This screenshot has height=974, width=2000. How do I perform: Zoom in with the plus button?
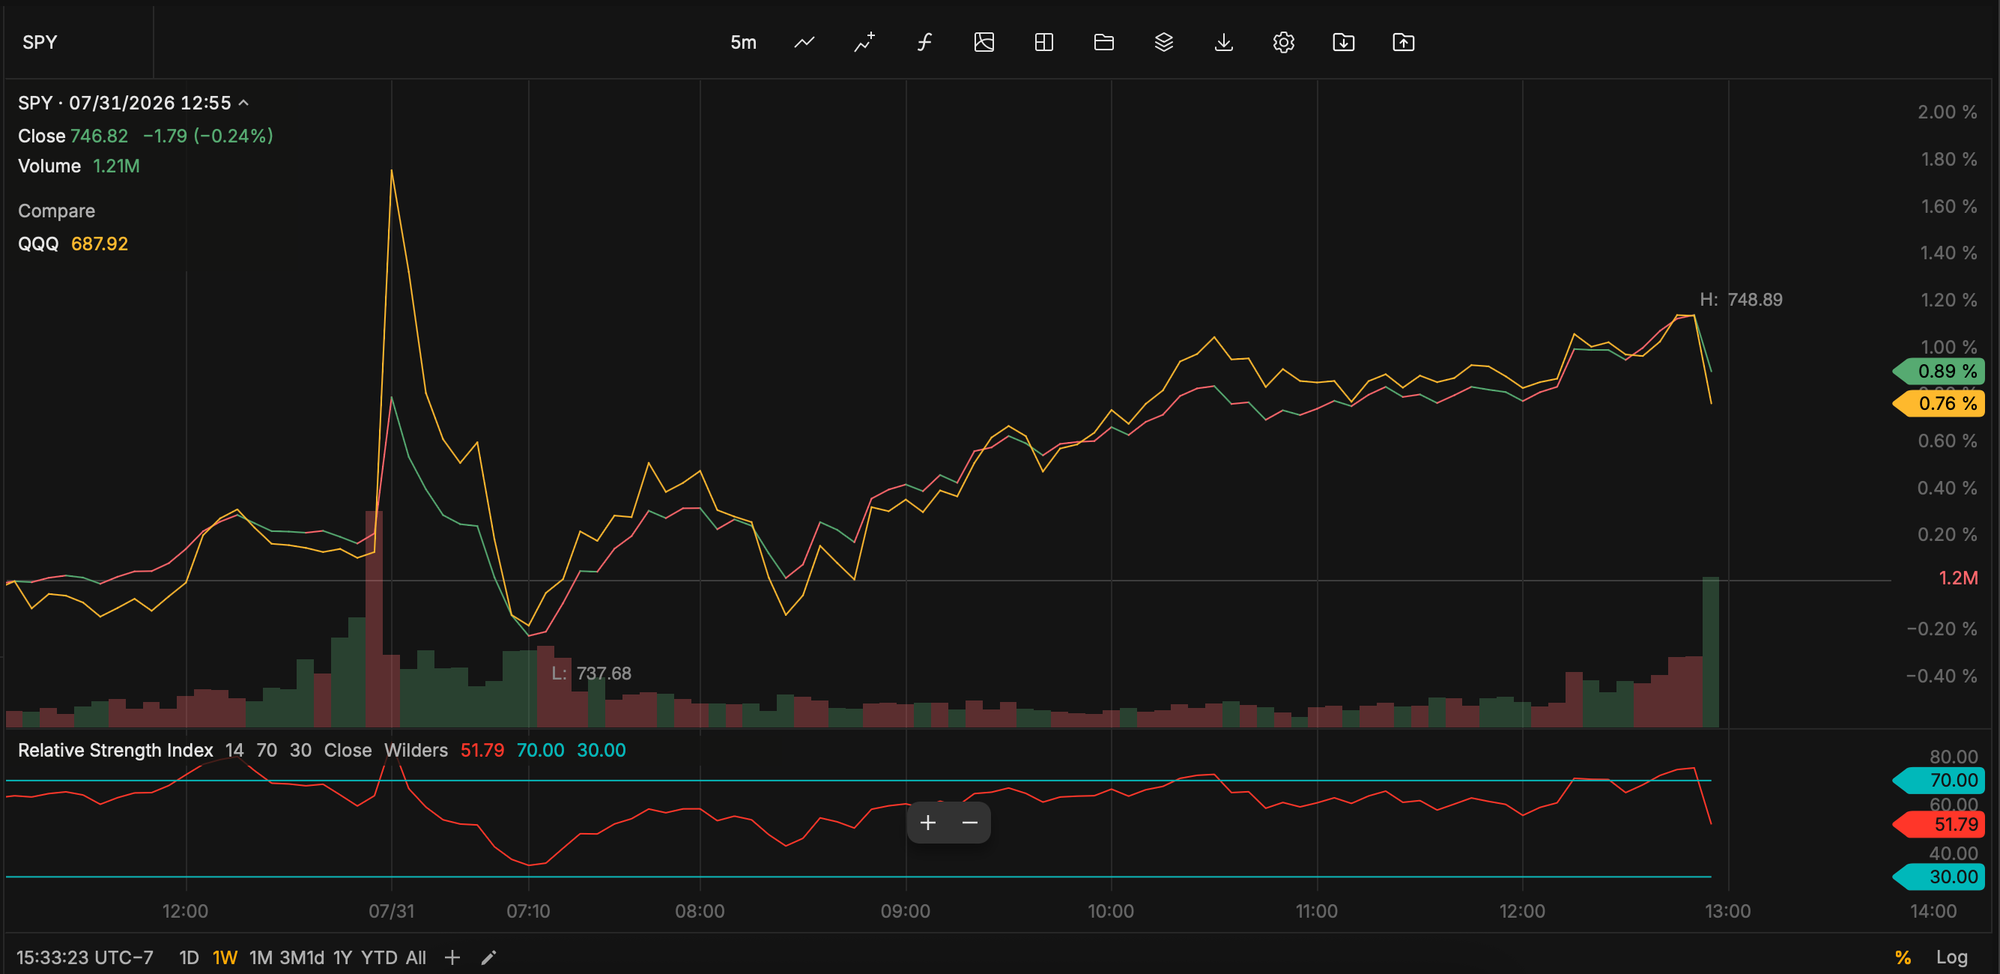tap(928, 823)
